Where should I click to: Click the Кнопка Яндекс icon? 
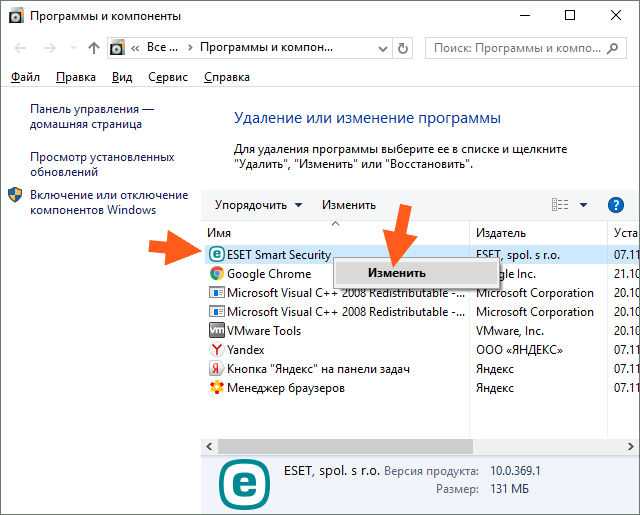coord(217,368)
